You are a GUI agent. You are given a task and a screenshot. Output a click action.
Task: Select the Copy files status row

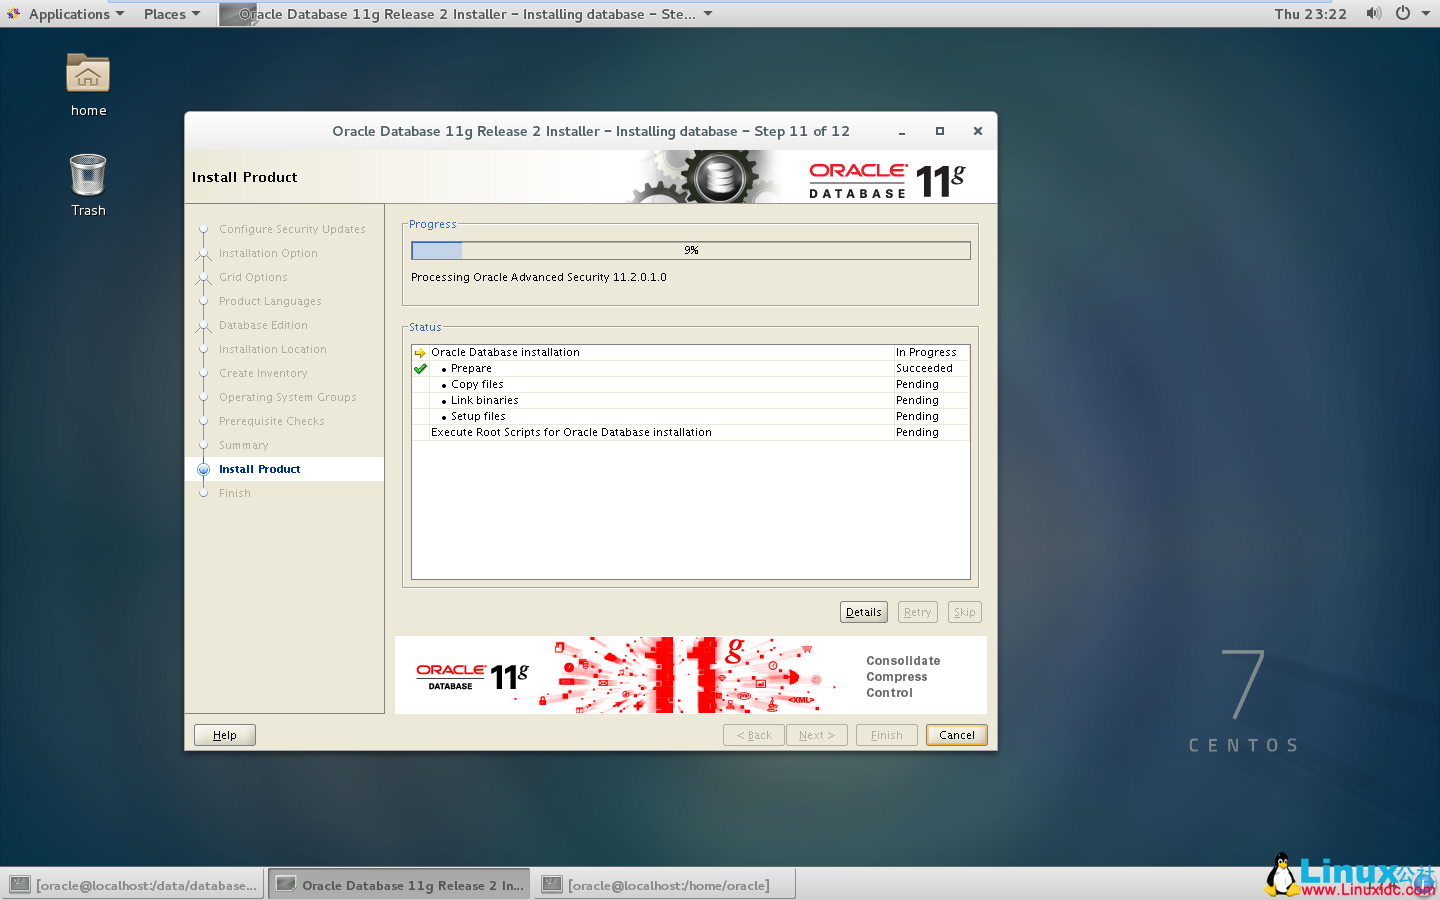click(x=690, y=384)
